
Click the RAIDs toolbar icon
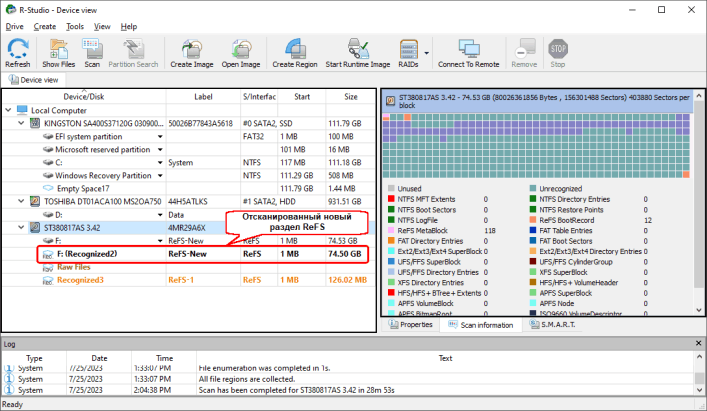409,53
